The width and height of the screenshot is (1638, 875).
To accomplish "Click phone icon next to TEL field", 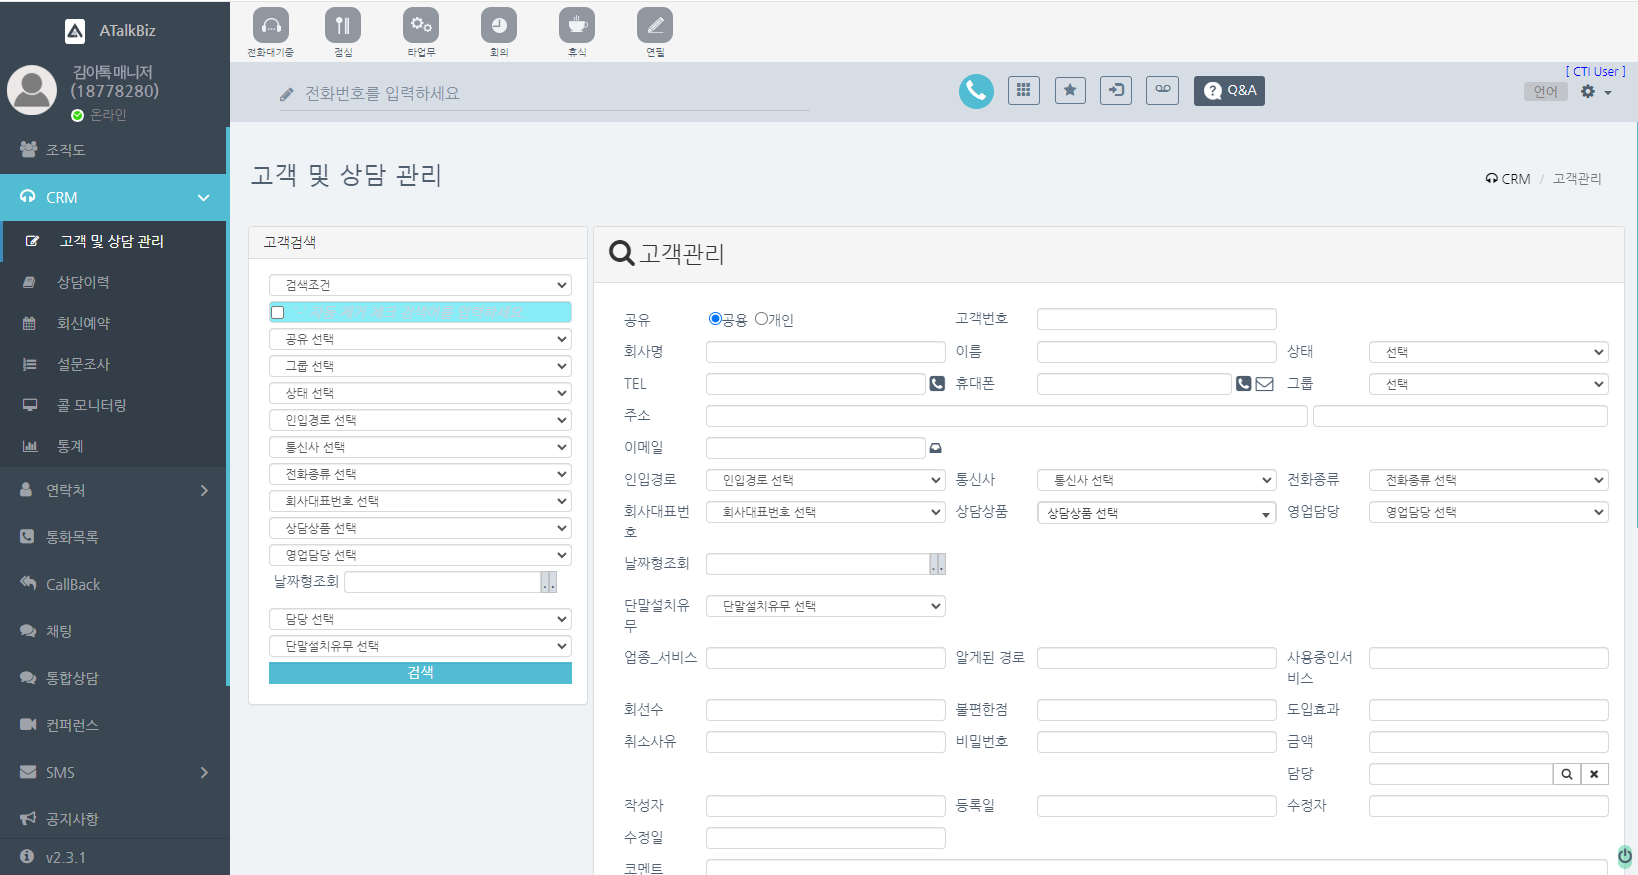I will click(x=937, y=383).
